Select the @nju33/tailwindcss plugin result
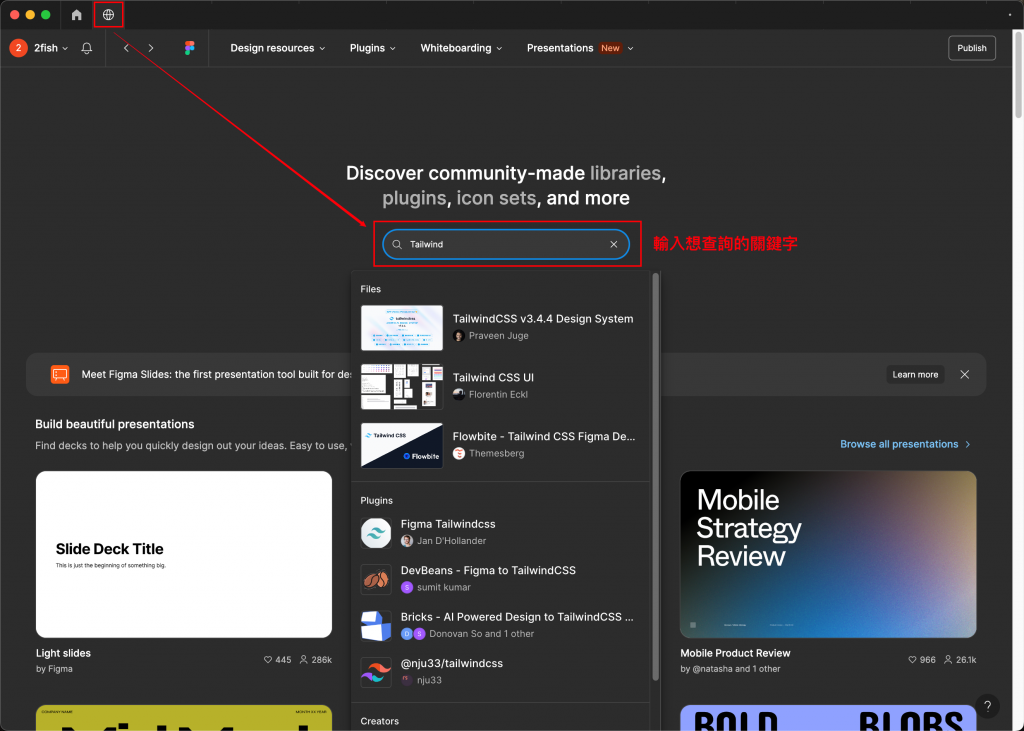The image size is (1024, 731). pos(502,672)
